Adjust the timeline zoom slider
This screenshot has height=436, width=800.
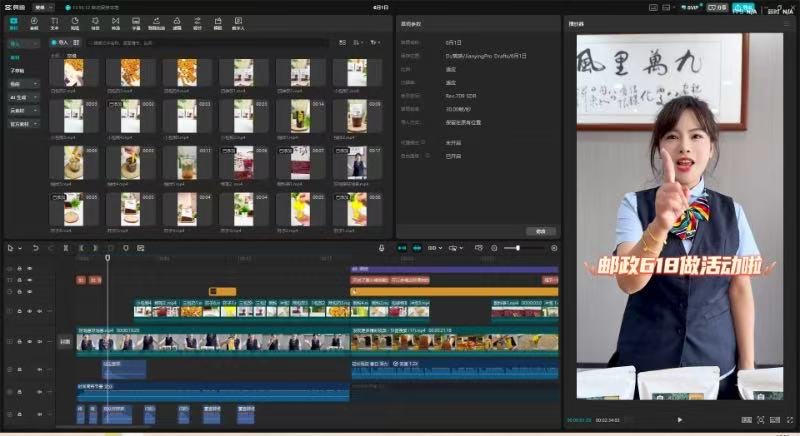click(x=517, y=247)
